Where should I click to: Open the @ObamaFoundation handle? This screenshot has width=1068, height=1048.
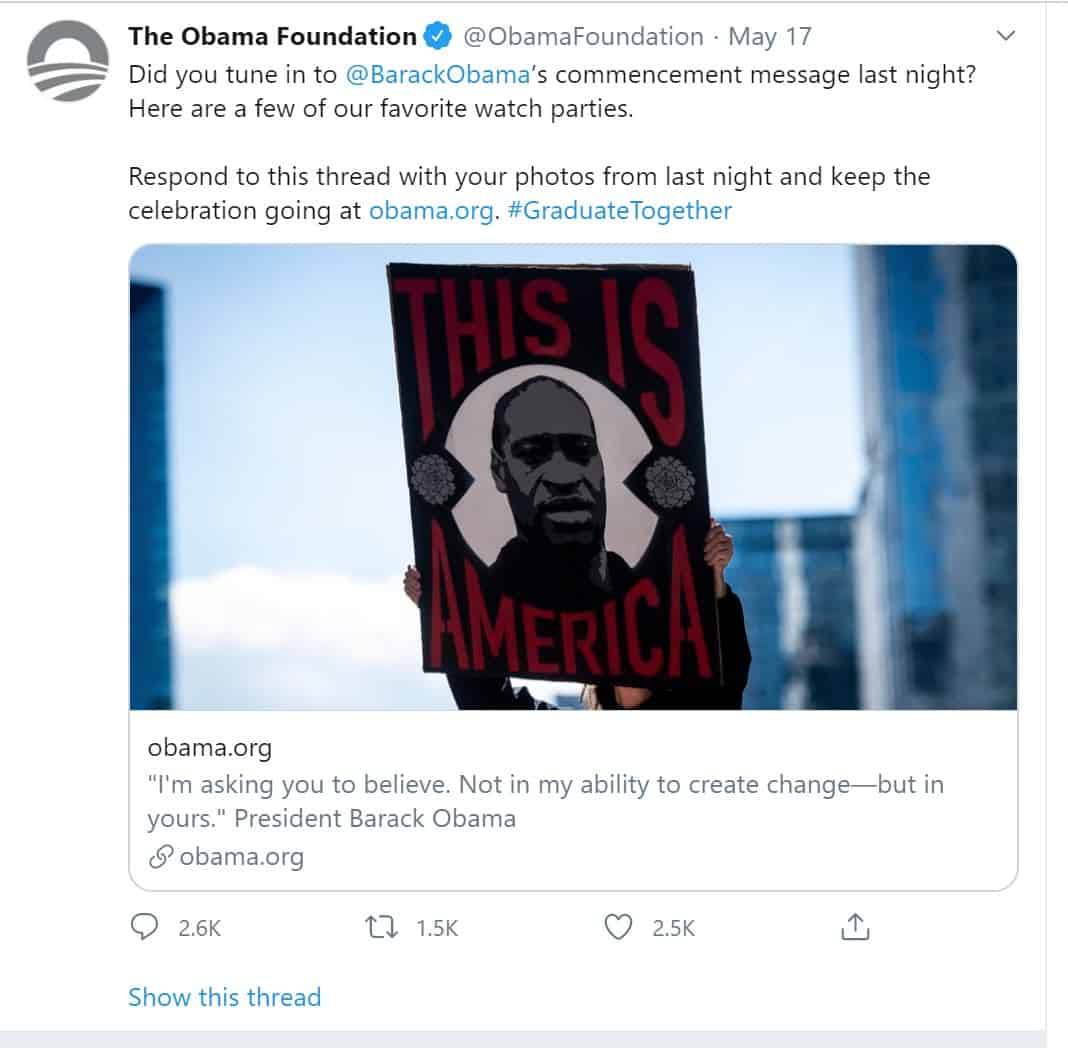pos(583,36)
